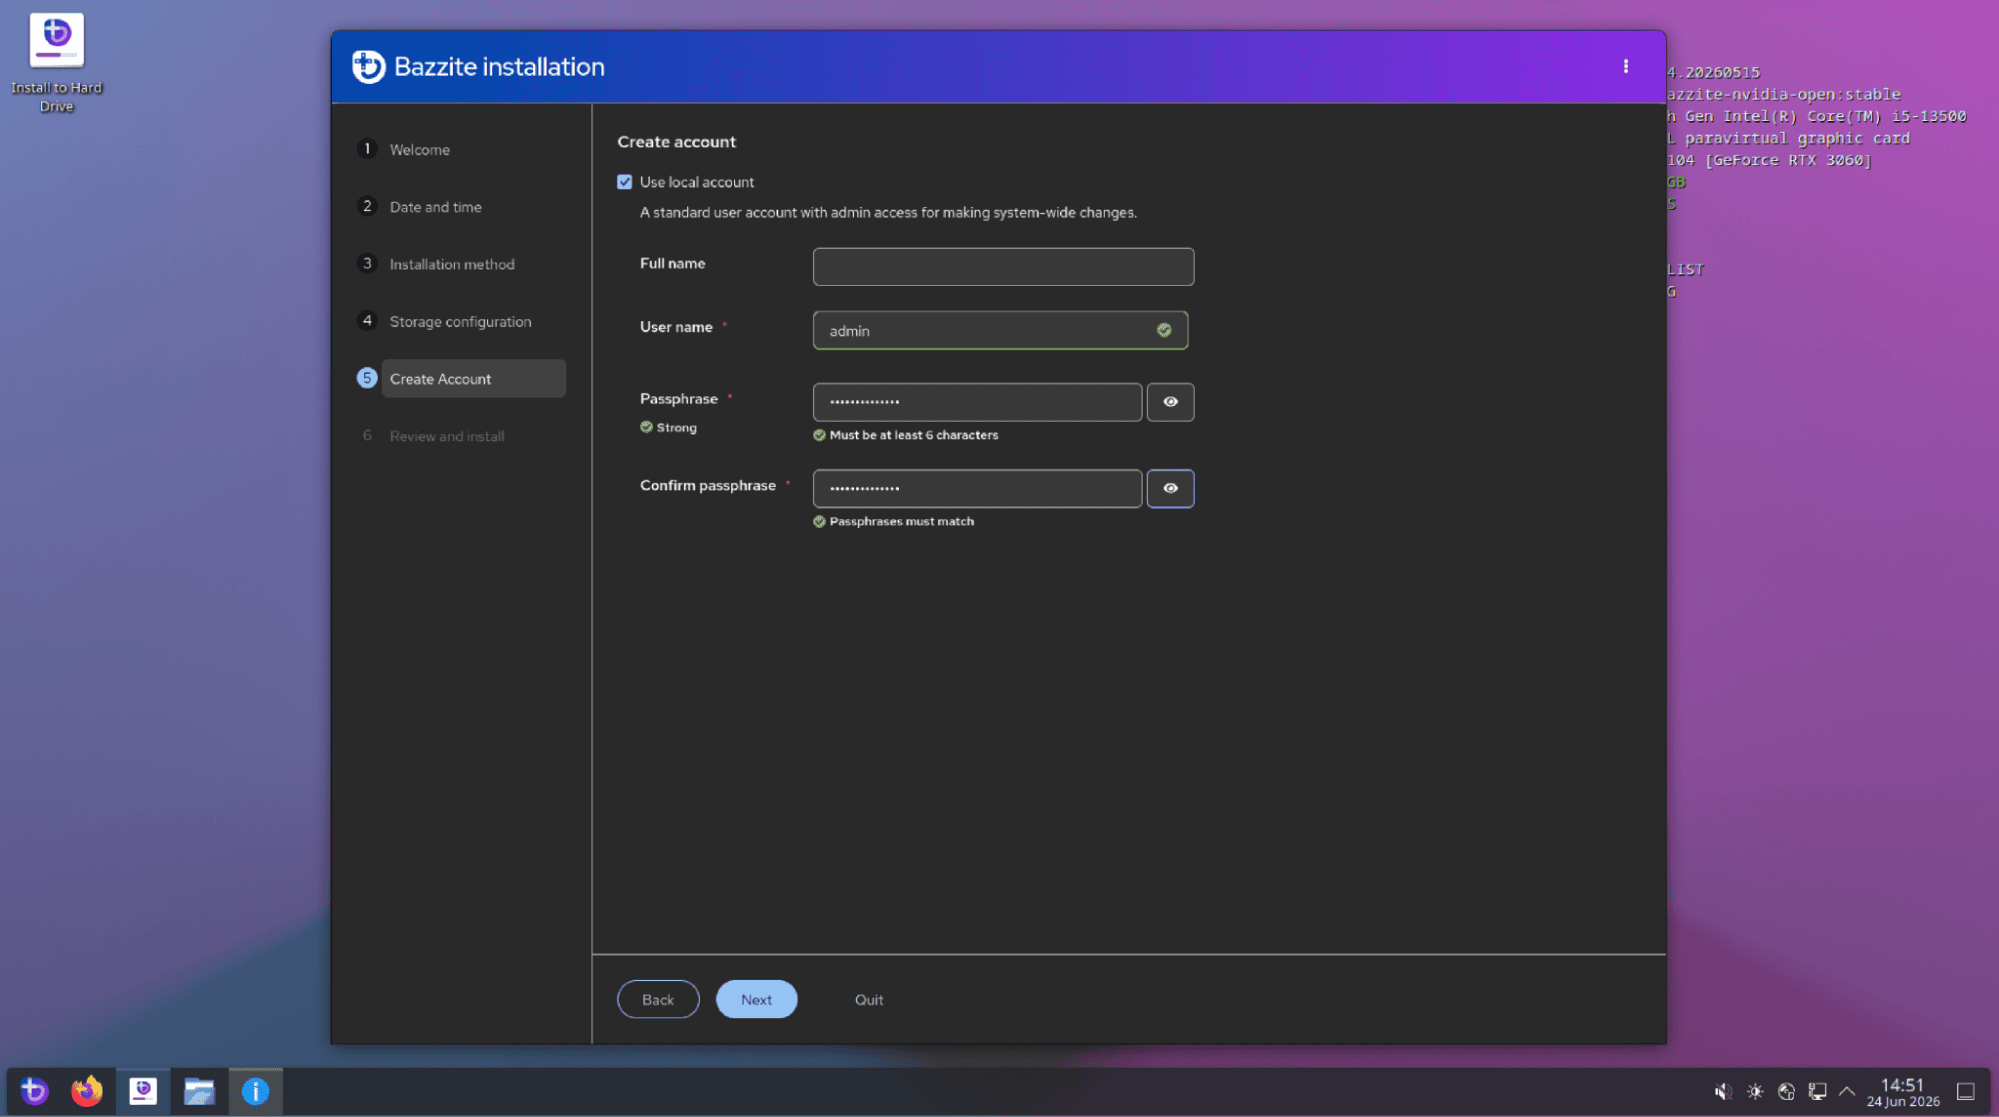1999x1117 pixels.
Task: Click the "Passphrases must match" hint
Action: point(894,521)
